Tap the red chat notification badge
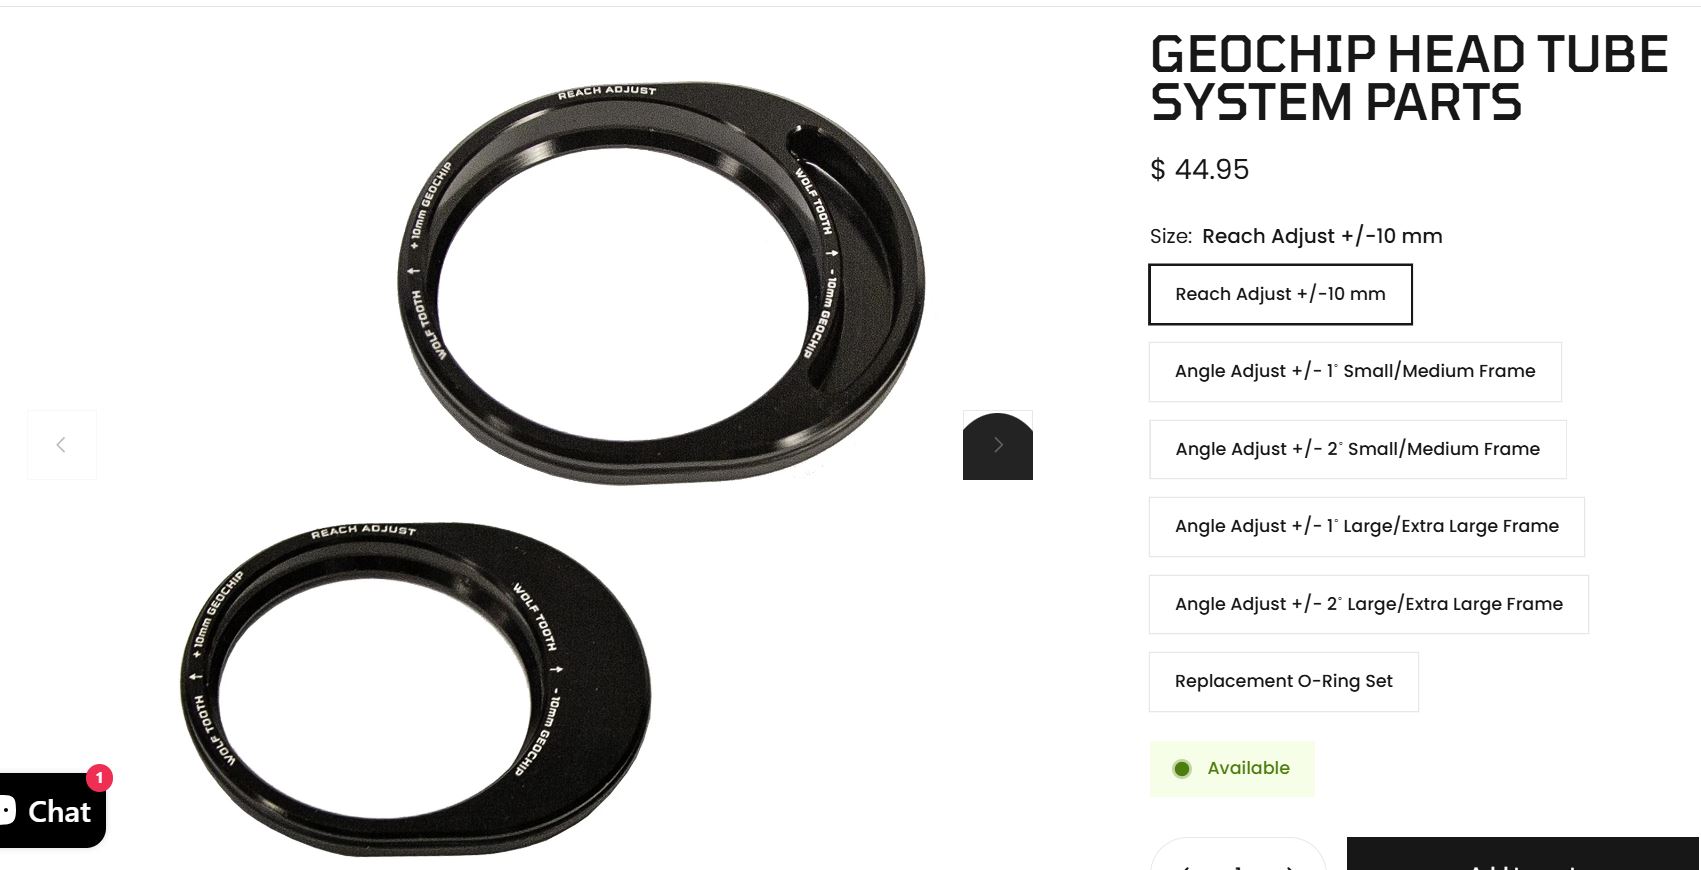The image size is (1701, 870). (99, 778)
